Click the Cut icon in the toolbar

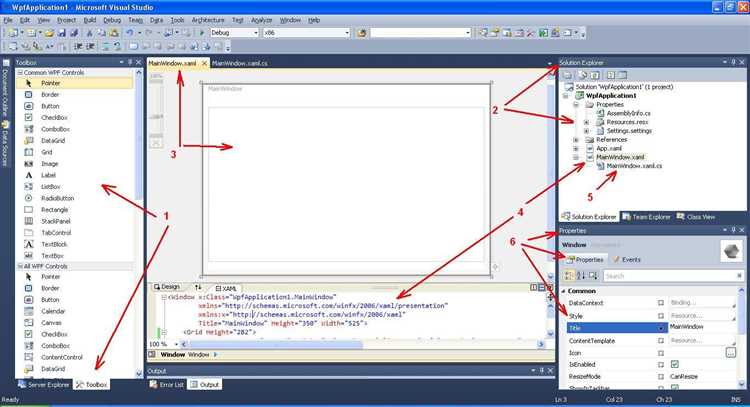pyautogui.click(x=89, y=33)
